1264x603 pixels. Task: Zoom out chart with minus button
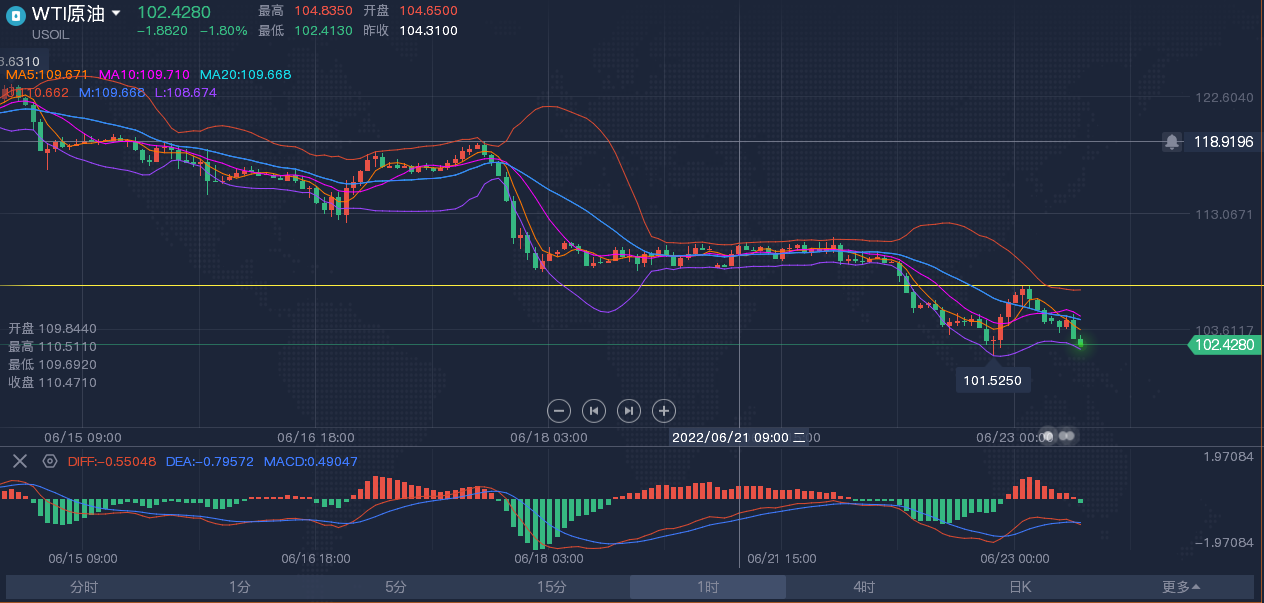[x=560, y=410]
